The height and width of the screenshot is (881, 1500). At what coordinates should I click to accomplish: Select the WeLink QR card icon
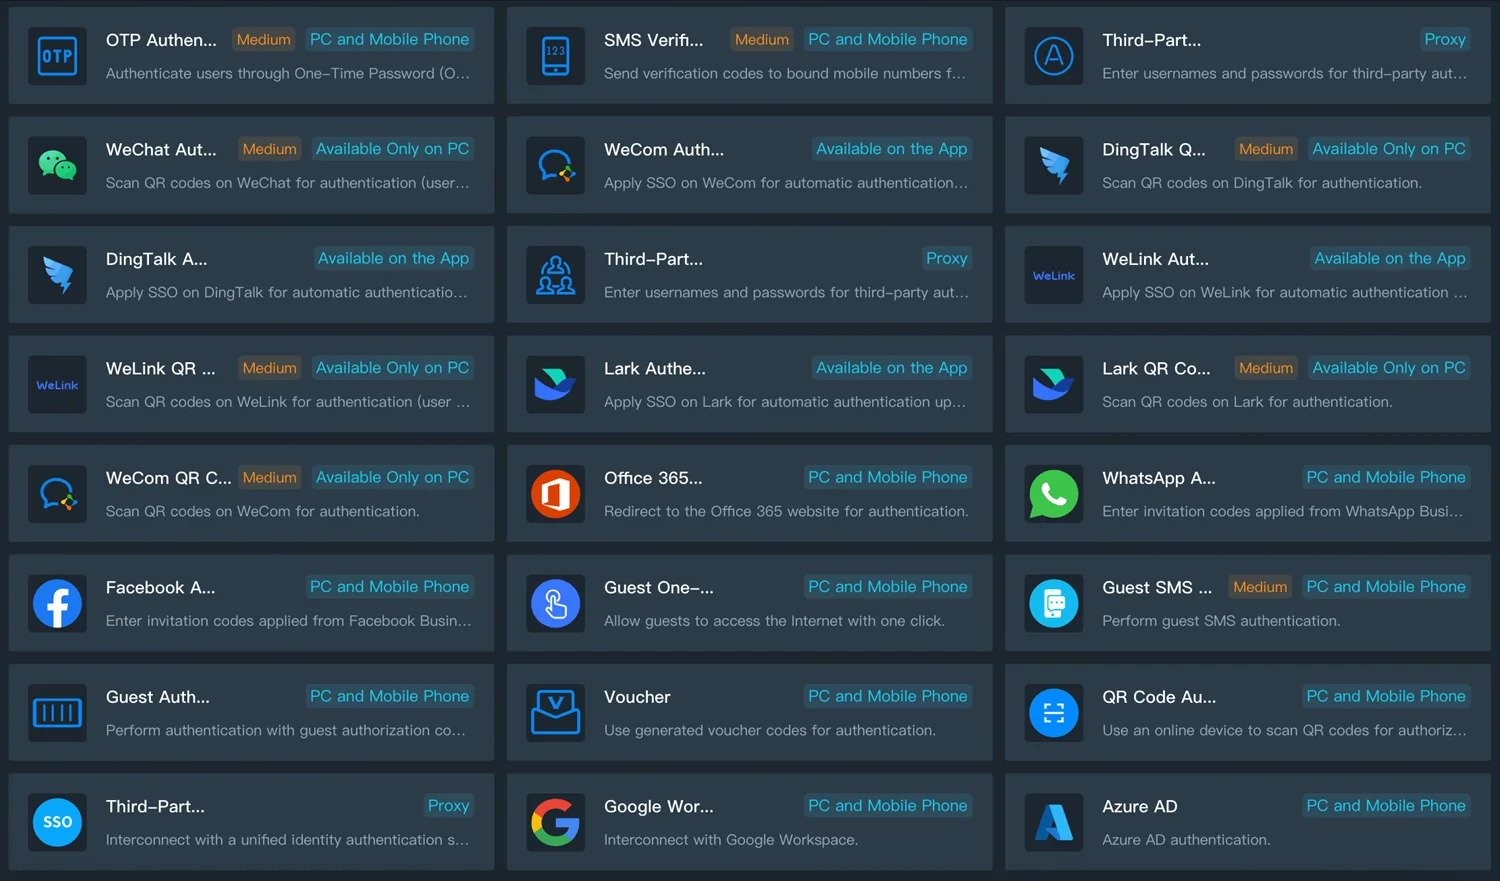pos(57,384)
